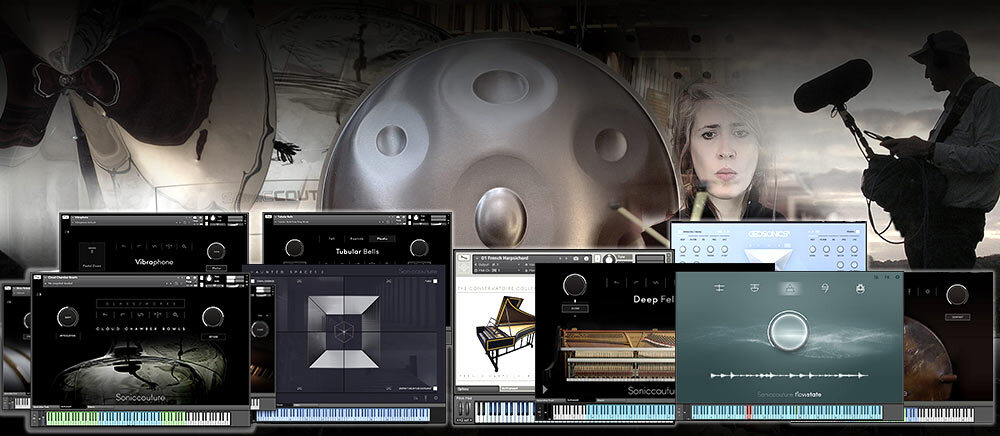Click the left knob in Tubular Bells window
1000x436 pixels.
pos(294,248)
